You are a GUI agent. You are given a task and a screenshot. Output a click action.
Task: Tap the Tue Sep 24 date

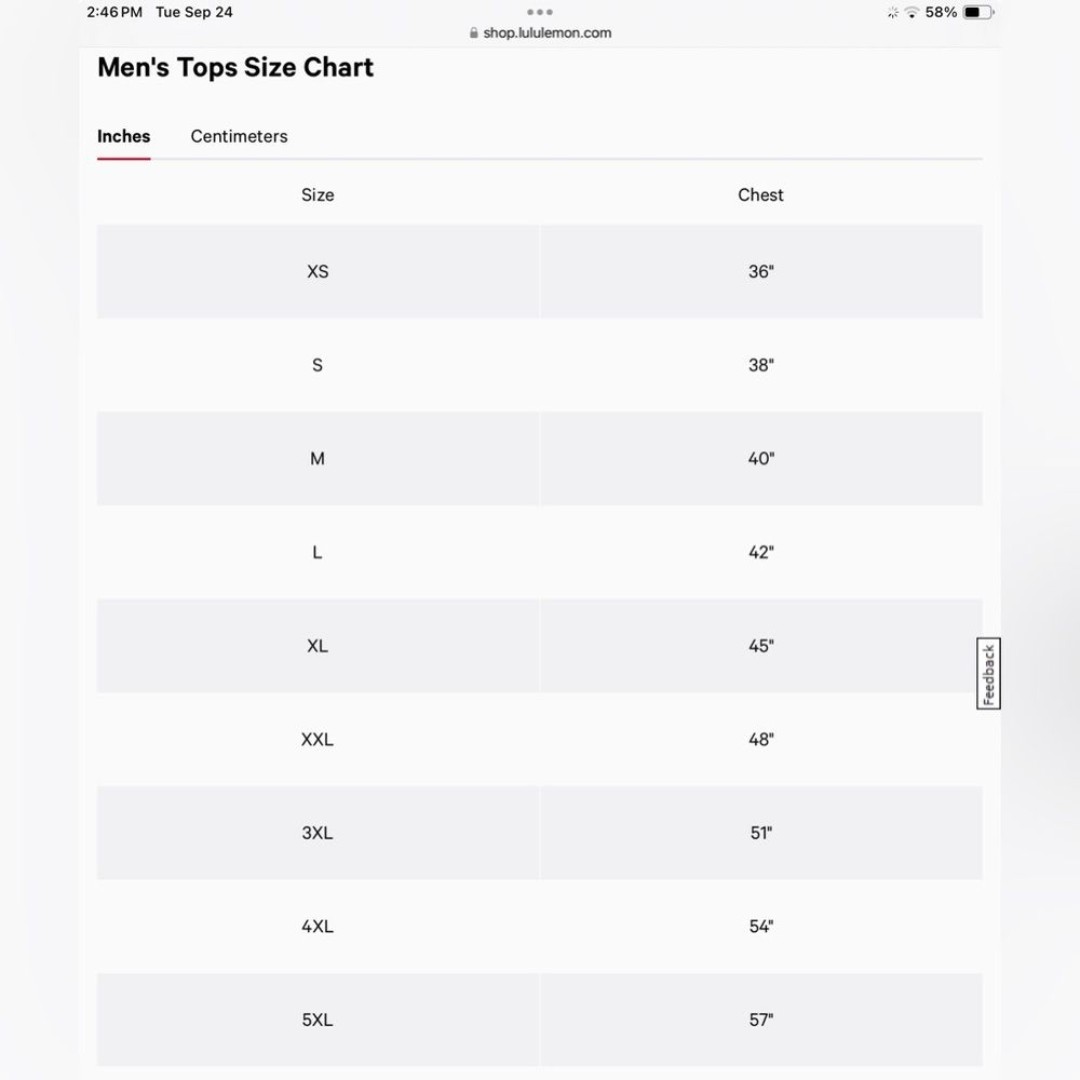(194, 12)
